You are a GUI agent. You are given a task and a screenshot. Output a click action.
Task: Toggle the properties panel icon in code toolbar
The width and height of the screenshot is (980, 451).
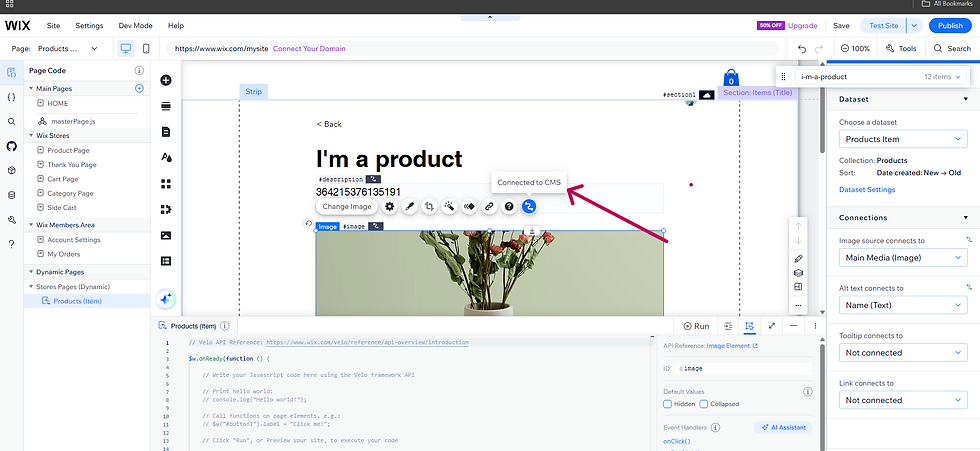click(749, 326)
